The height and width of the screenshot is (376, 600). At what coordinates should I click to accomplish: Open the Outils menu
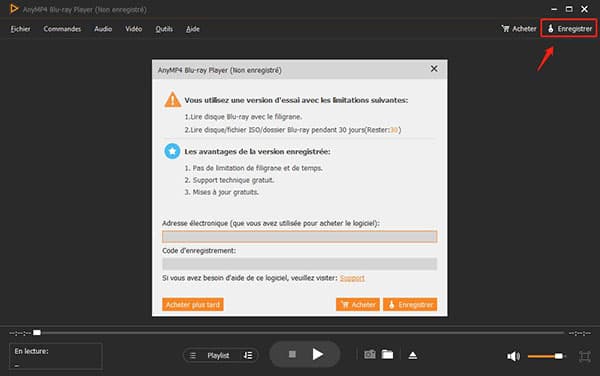coord(164,29)
